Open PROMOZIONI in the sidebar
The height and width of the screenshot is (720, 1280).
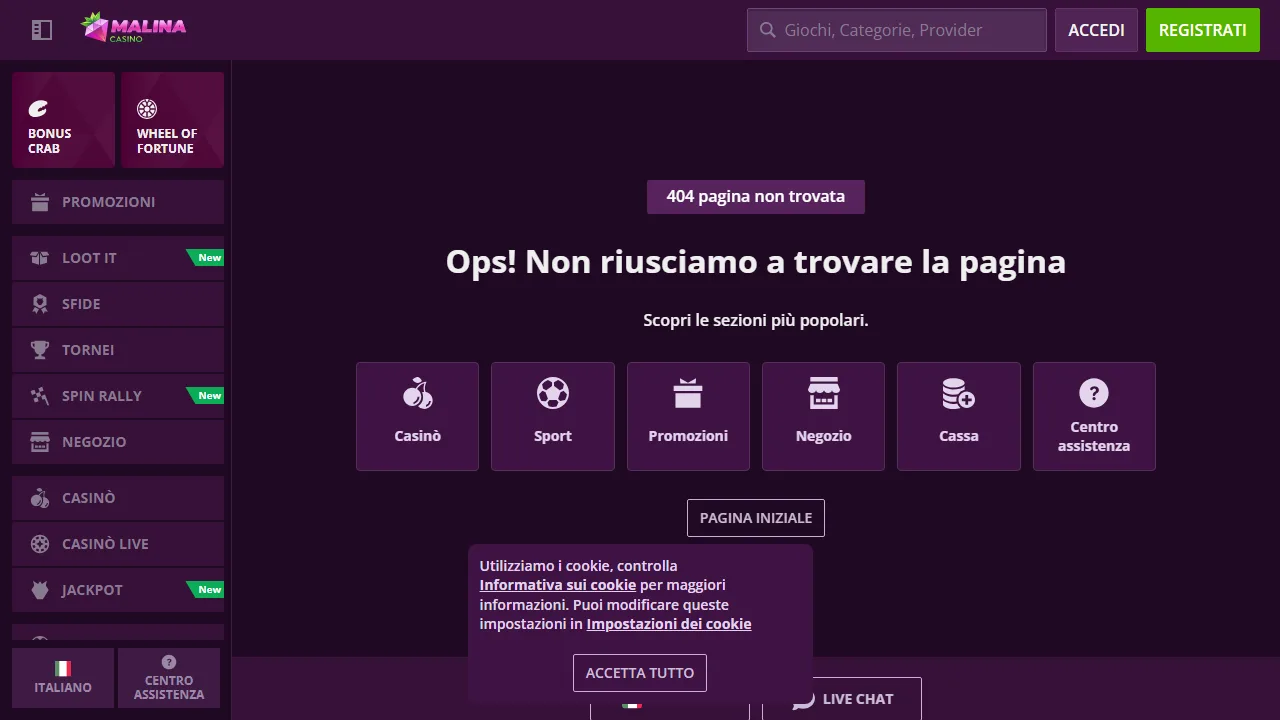tap(118, 202)
